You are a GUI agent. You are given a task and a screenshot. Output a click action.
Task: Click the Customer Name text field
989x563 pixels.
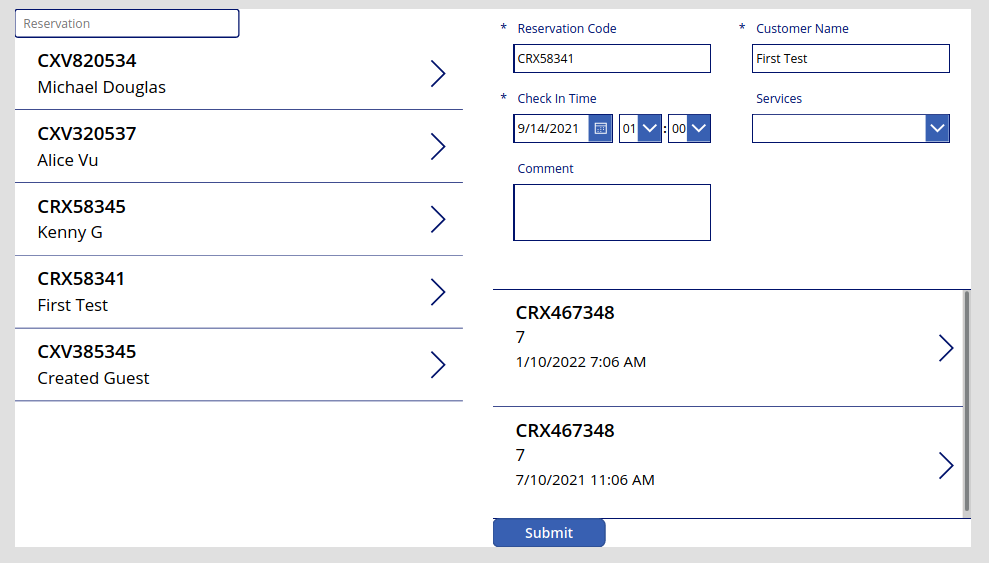pyautogui.click(x=850, y=59)
